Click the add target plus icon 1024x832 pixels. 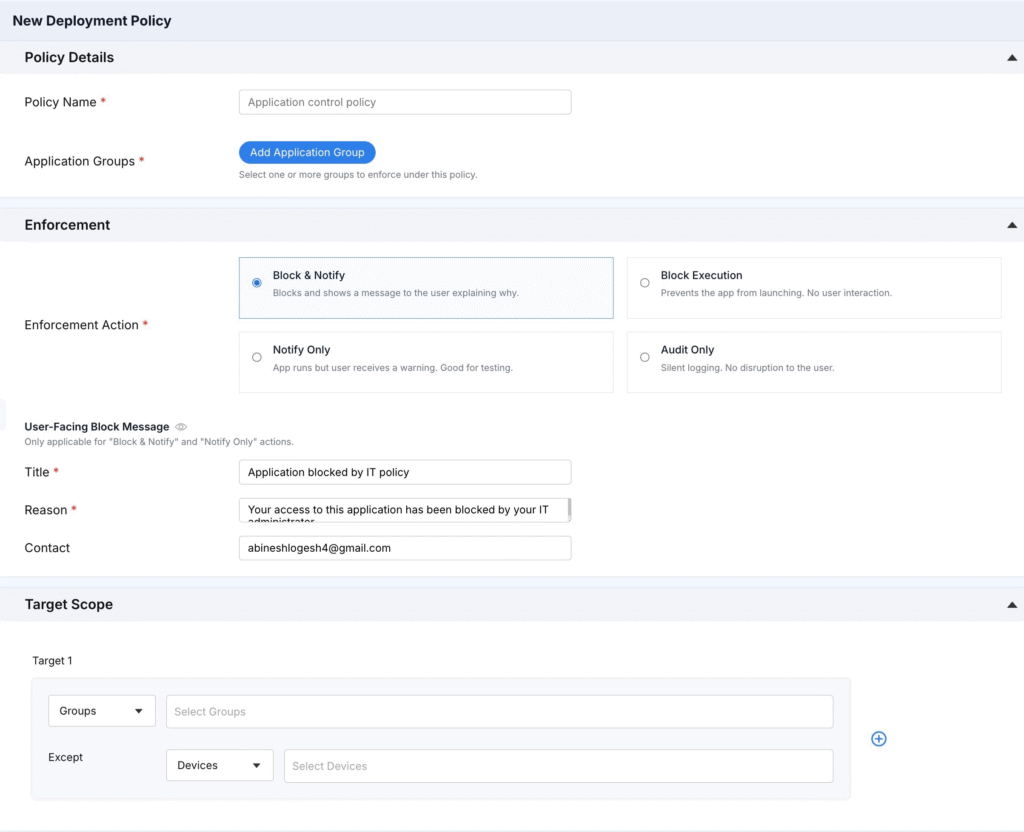[878, 739]
